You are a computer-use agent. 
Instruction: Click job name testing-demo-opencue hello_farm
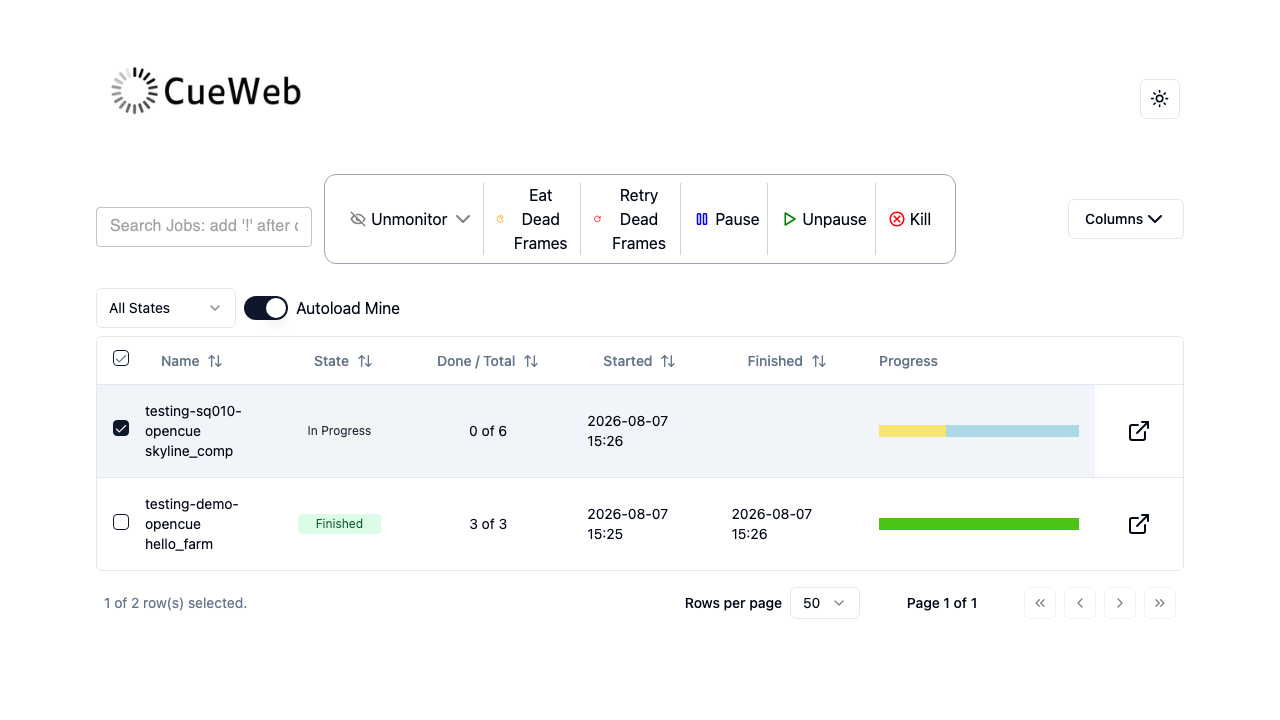[192, 524]
